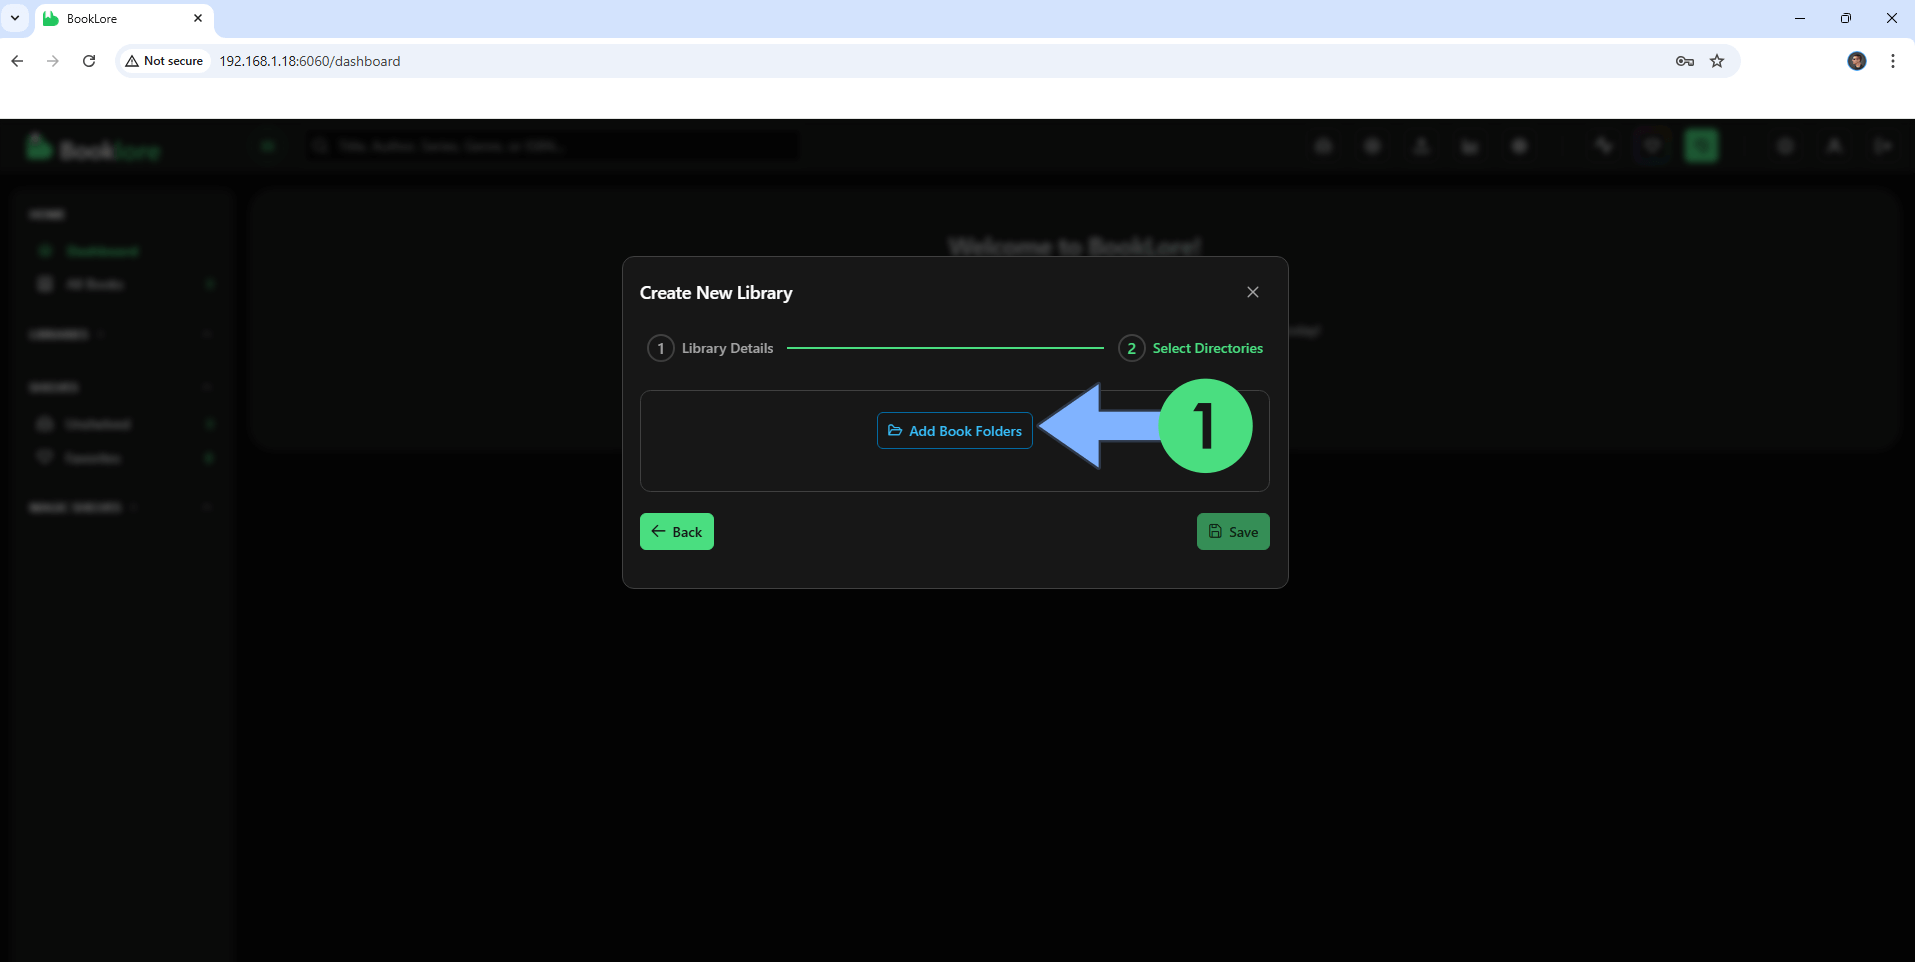The width and height of the screenshot is (1915, 962).
Task: Bookmark this page with the star
Action: tap(1717, 61)
